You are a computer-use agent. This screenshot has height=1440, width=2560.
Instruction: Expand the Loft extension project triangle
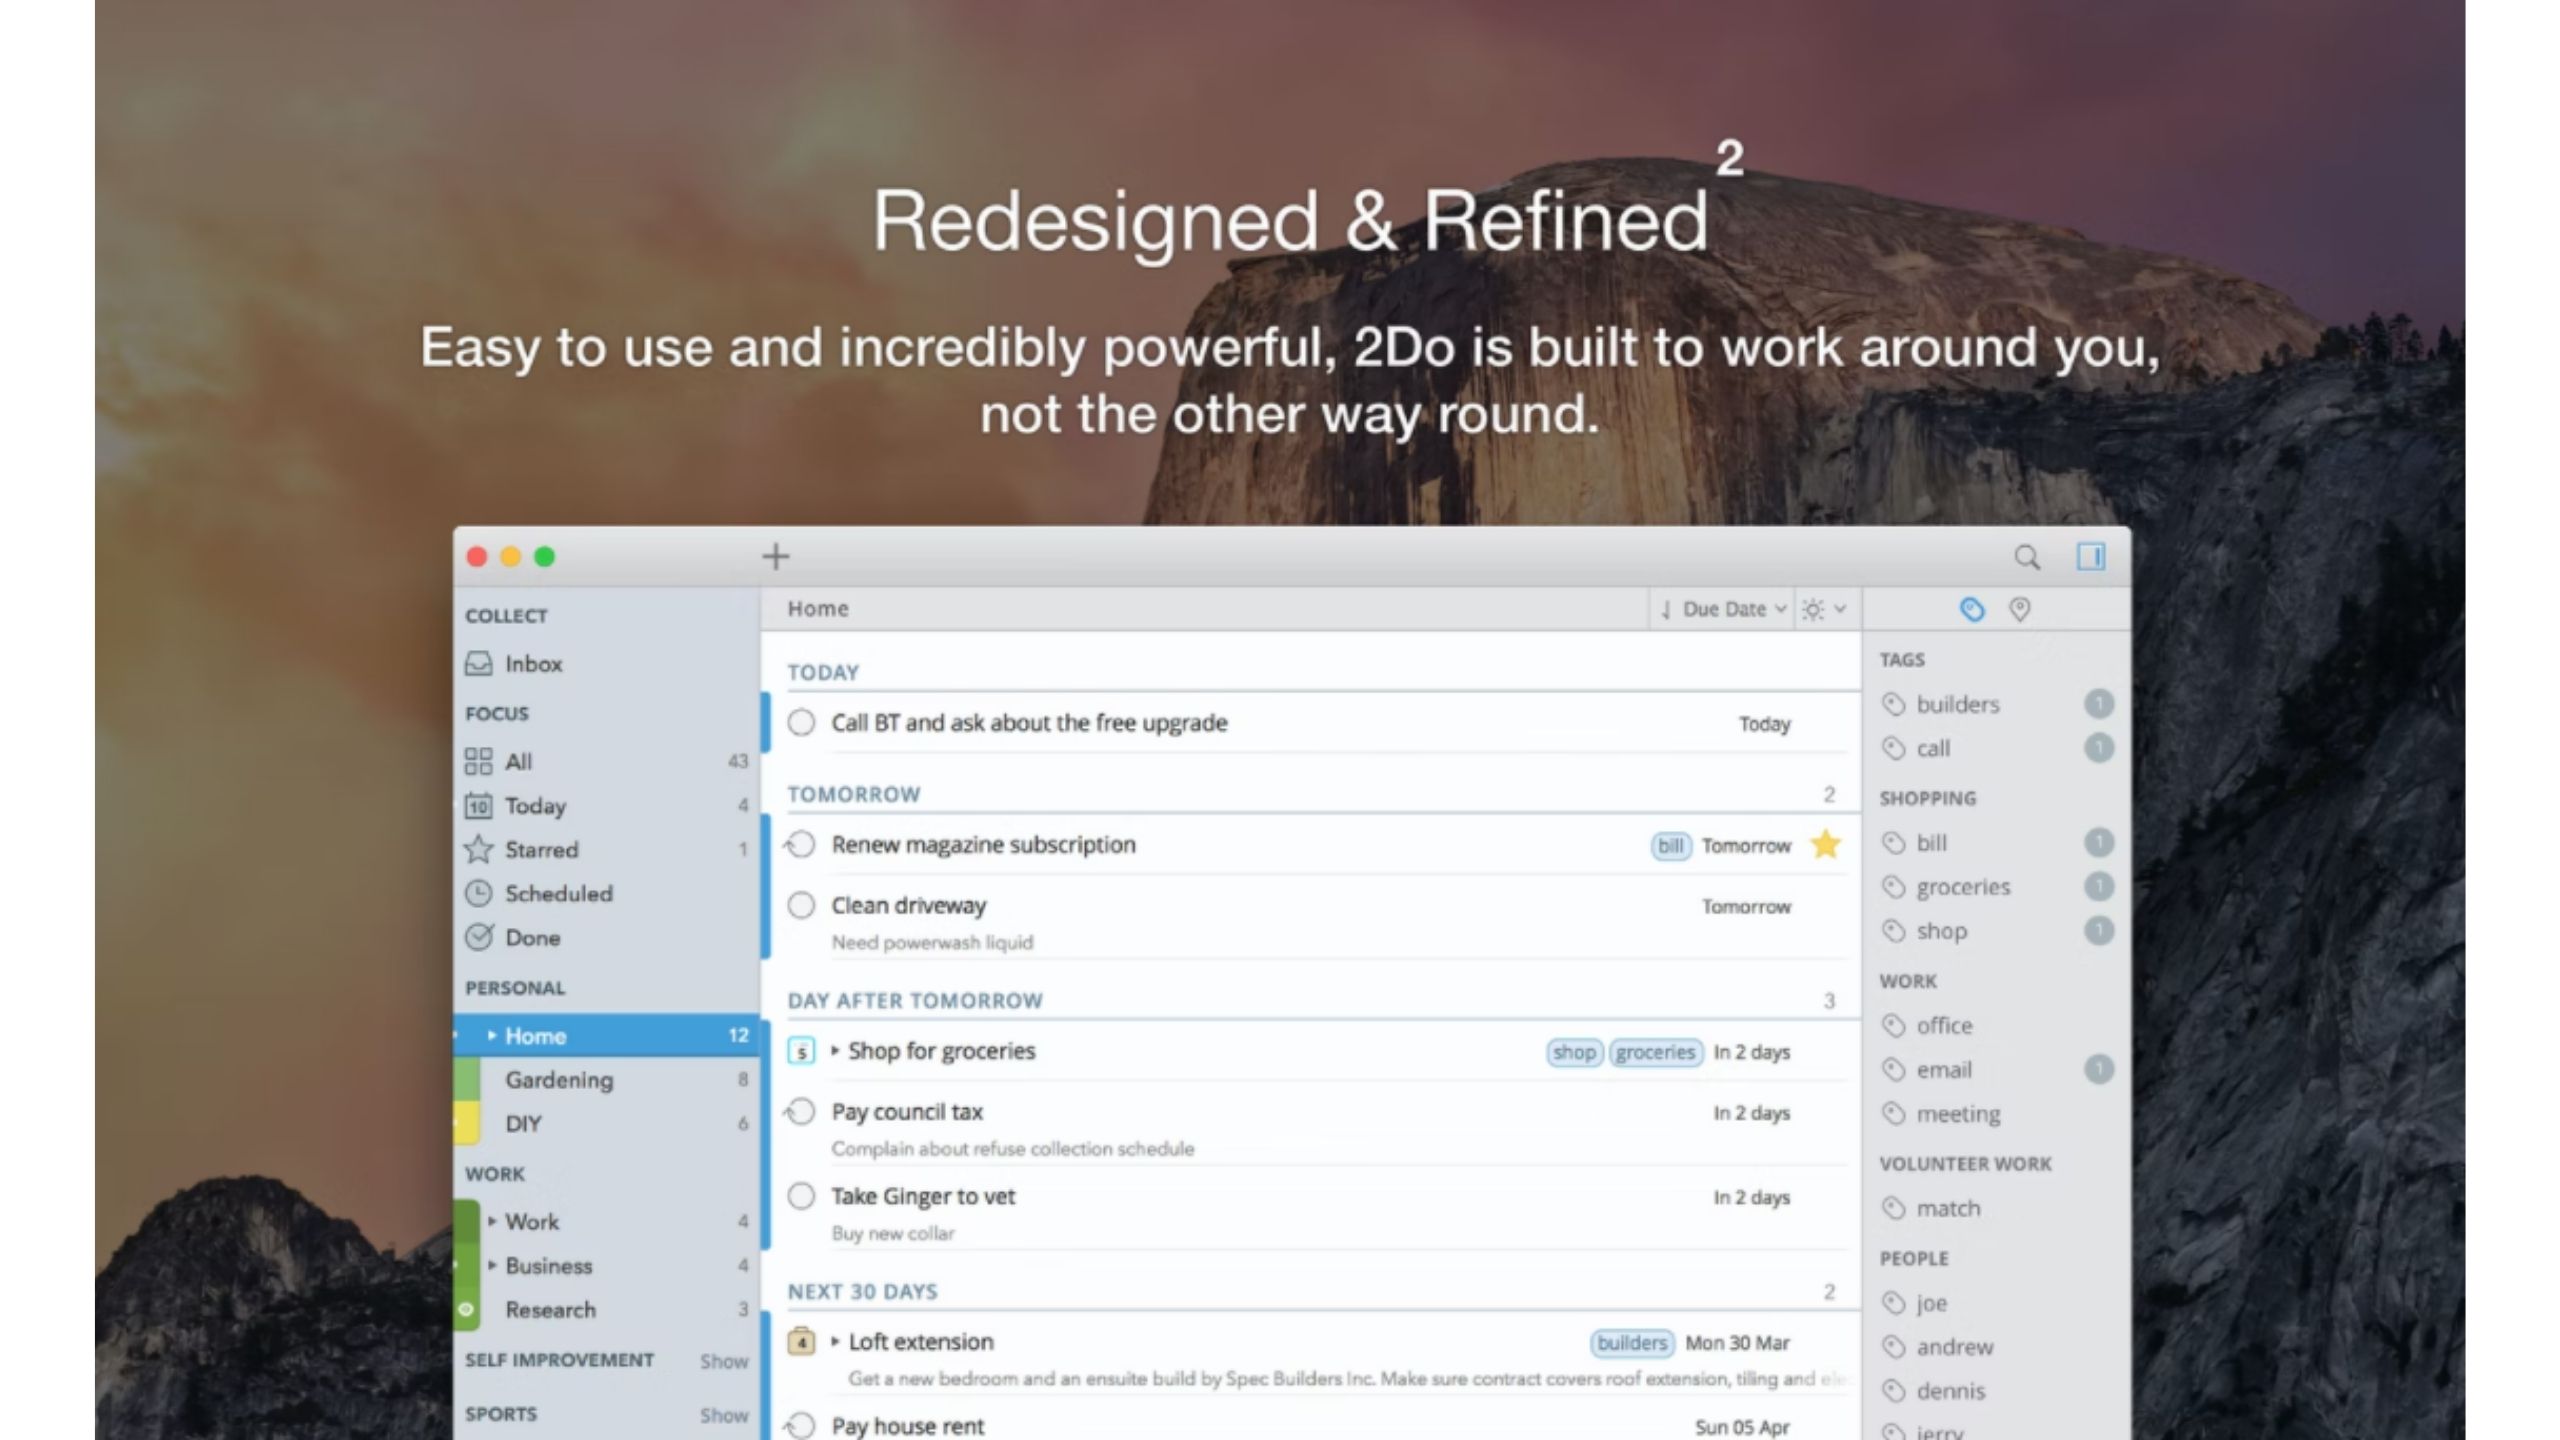coord(835,1342)
